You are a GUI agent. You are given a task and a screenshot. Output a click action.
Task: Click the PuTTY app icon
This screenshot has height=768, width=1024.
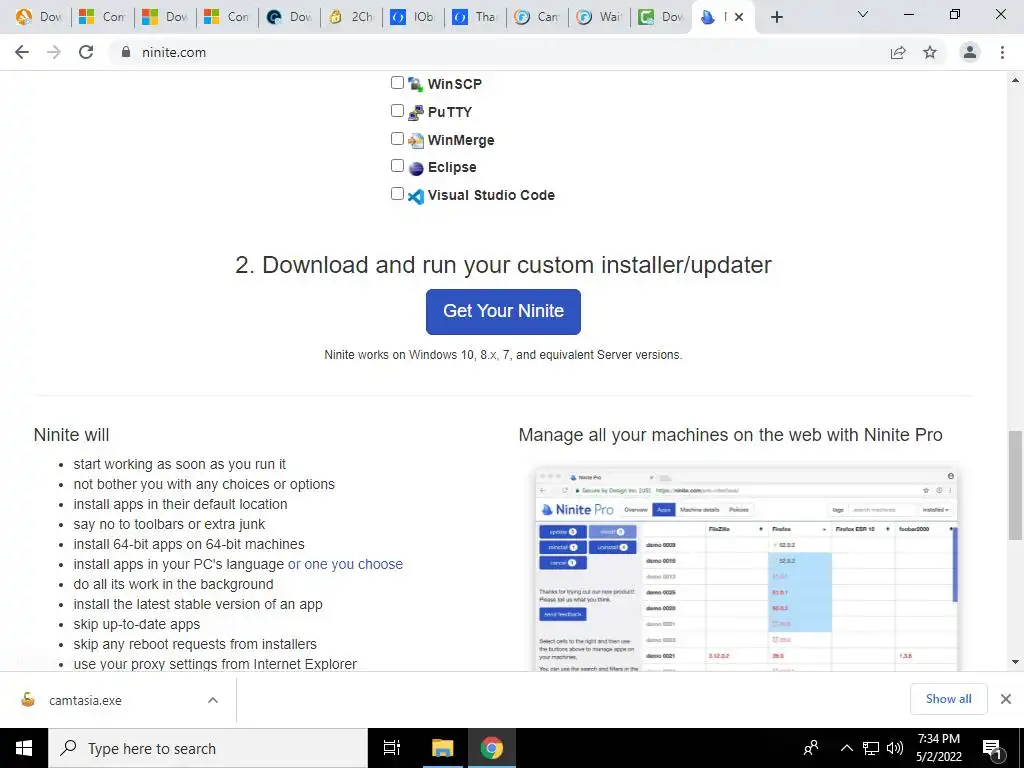click(x=416, y=112)
